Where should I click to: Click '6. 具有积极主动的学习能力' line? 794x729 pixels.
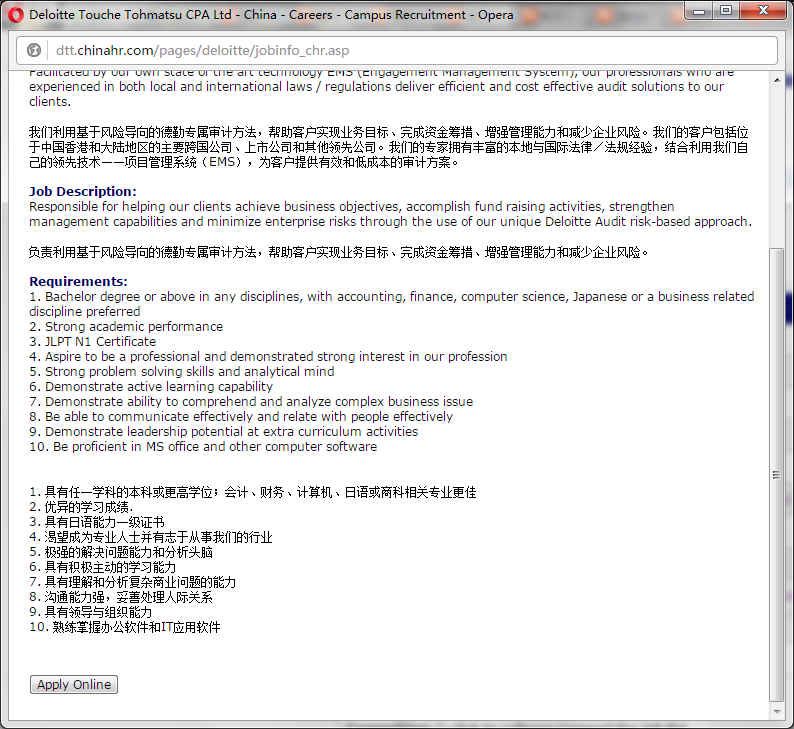coord(103,567)
